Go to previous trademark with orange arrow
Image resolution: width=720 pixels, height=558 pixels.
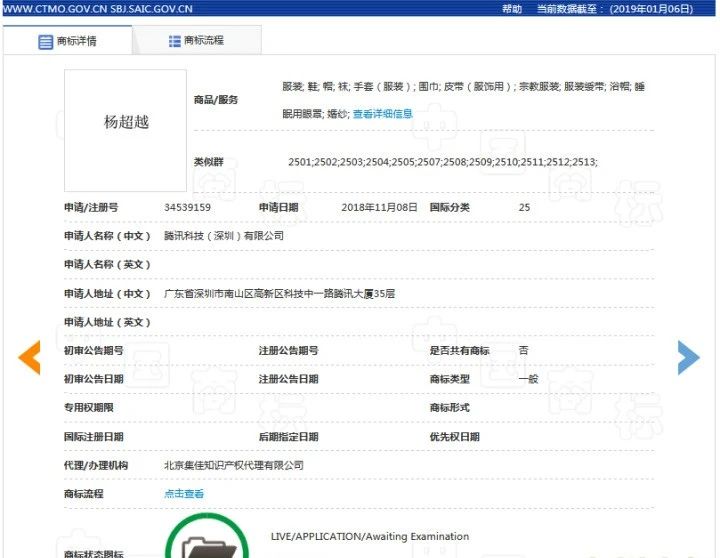(29, 357)
